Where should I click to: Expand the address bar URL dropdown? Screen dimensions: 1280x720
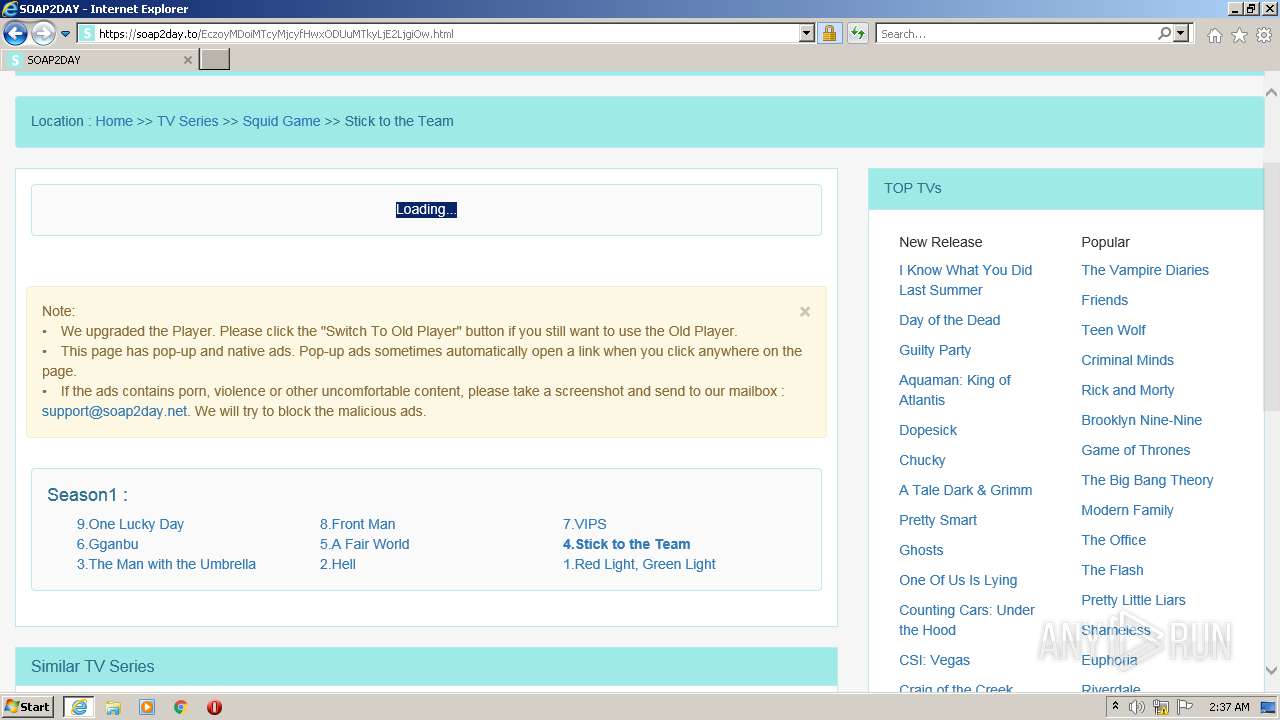[x=807, y=34]
